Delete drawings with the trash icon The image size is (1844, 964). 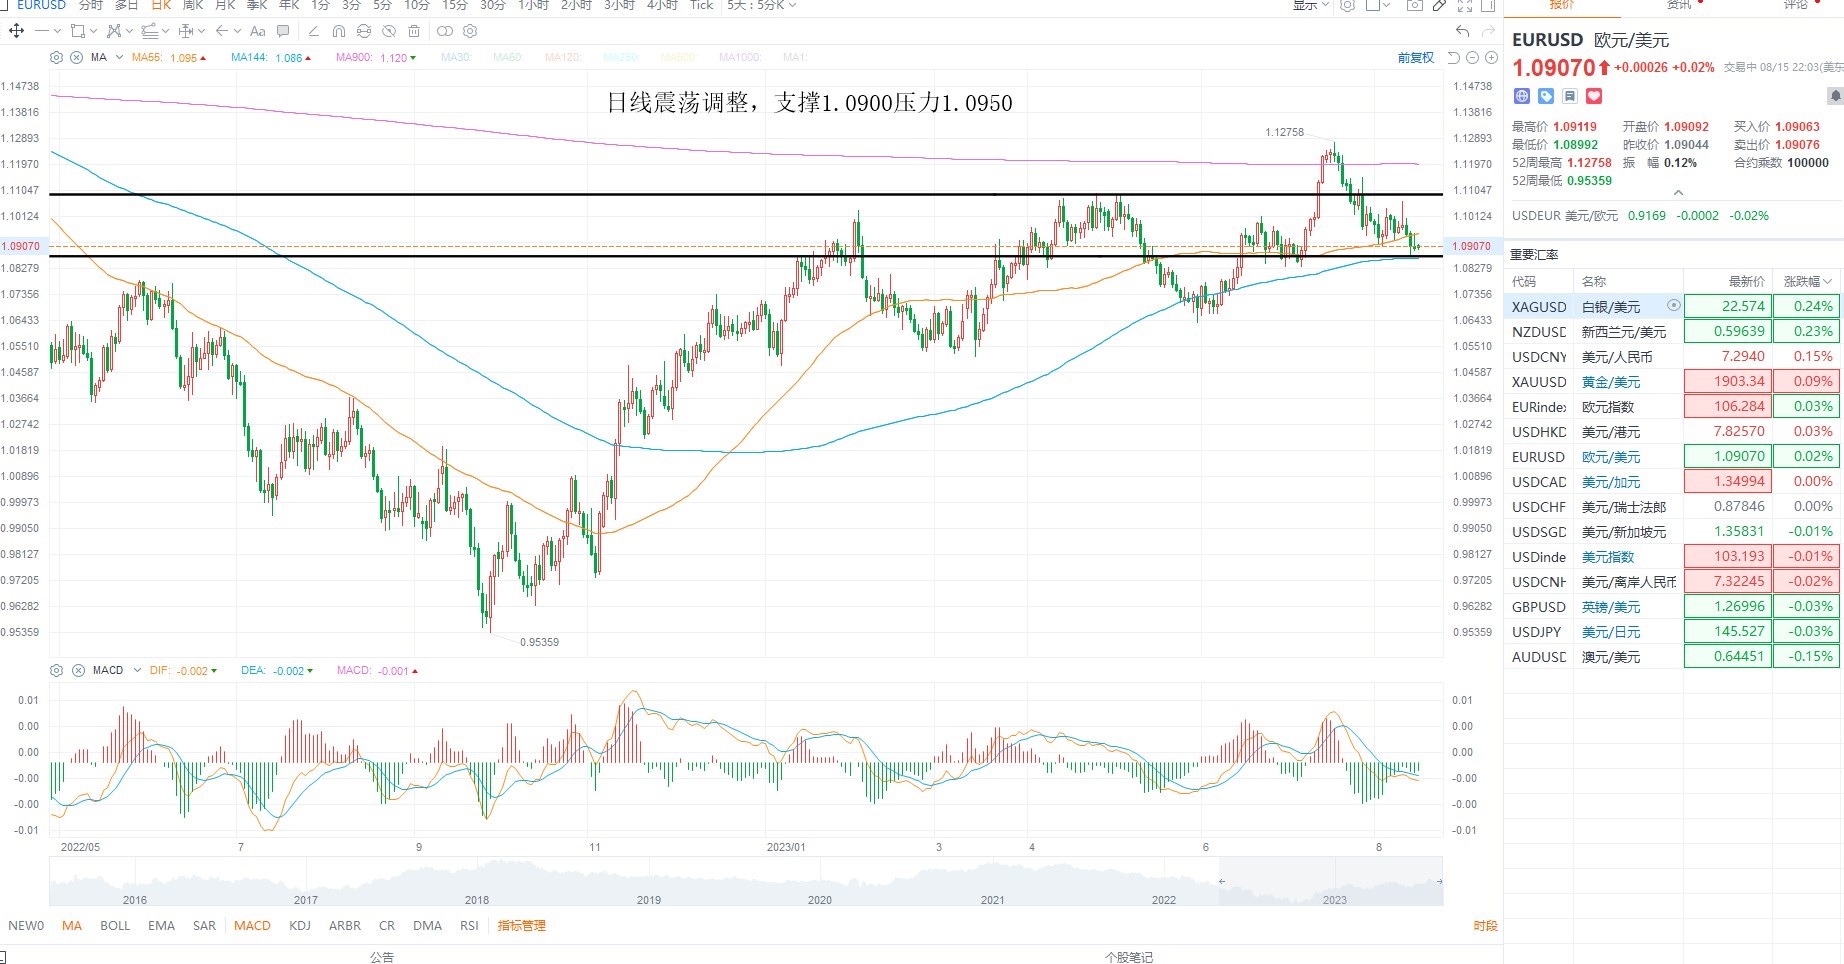414,31
